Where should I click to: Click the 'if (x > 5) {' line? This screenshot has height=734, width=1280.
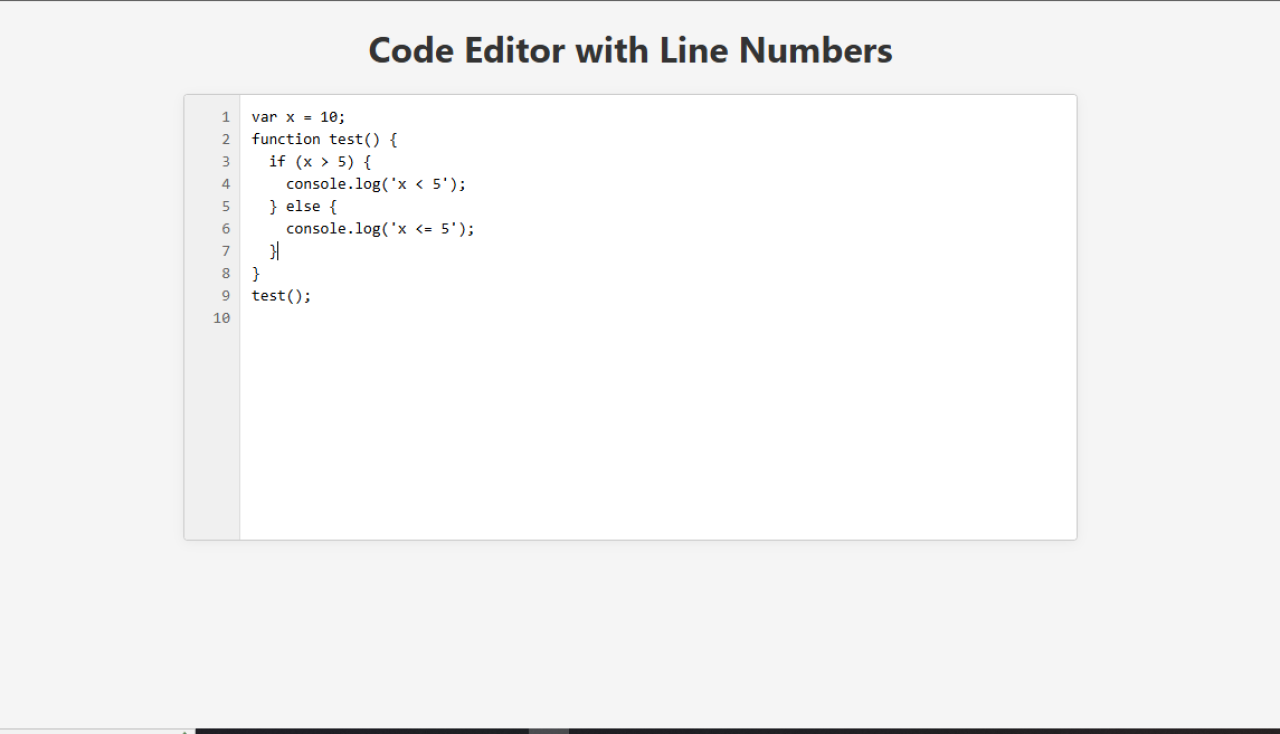coord(320,162)
